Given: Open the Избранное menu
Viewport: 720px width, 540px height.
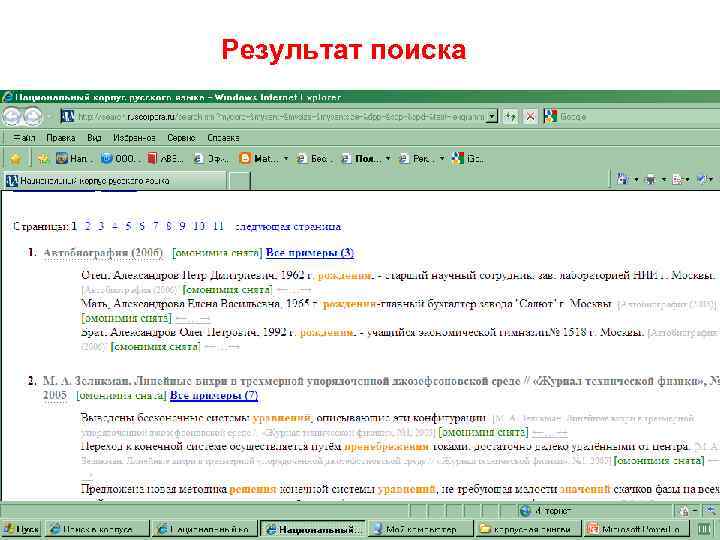Looking at the screenshot, I should tap(134, 138).
